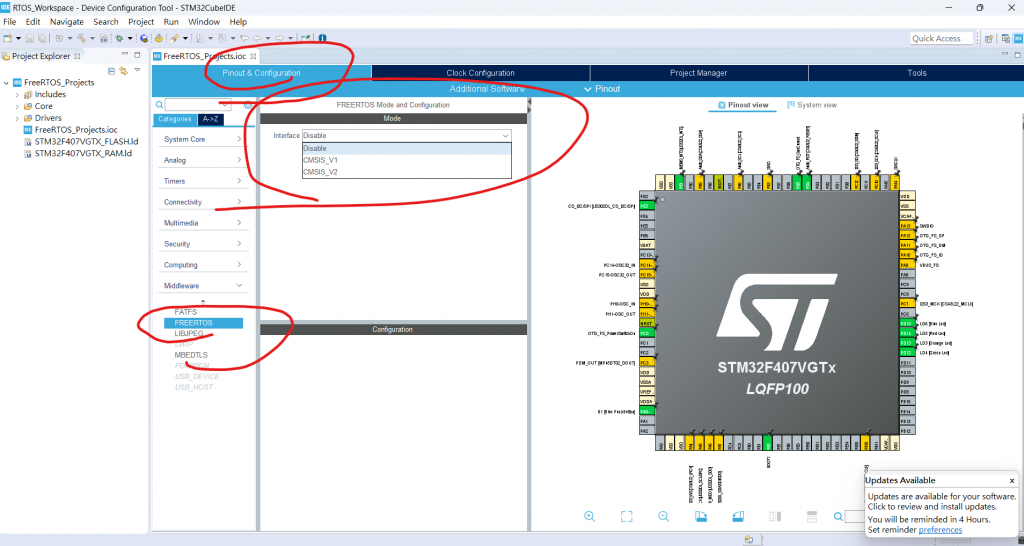The height and width of the screenshot is (546, 1024).
Task: Click the Fit to screen icon under pinout
Action: [626, 517]
